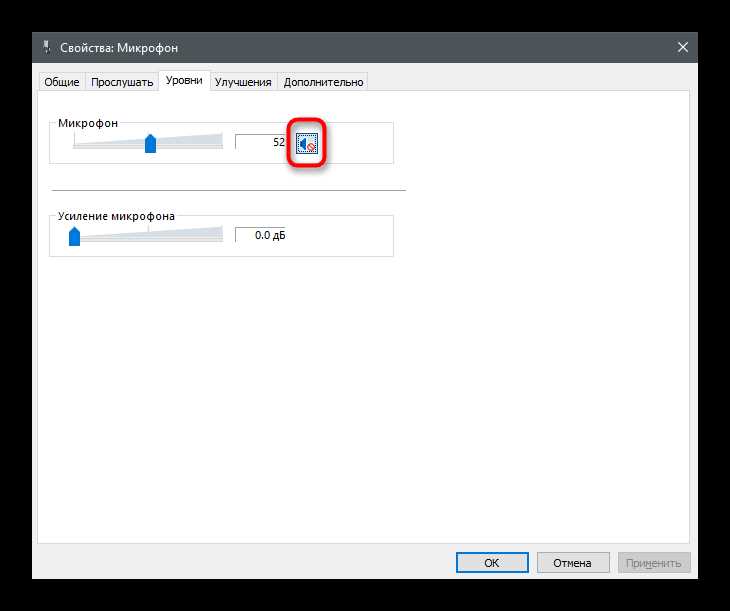This screenshot has width=730, height=611.
Task: Open the Прослушать tab
Action: 122,82
